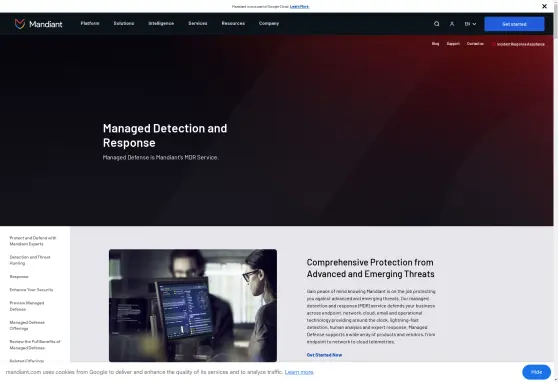Open the Intelligence menu

161,23
